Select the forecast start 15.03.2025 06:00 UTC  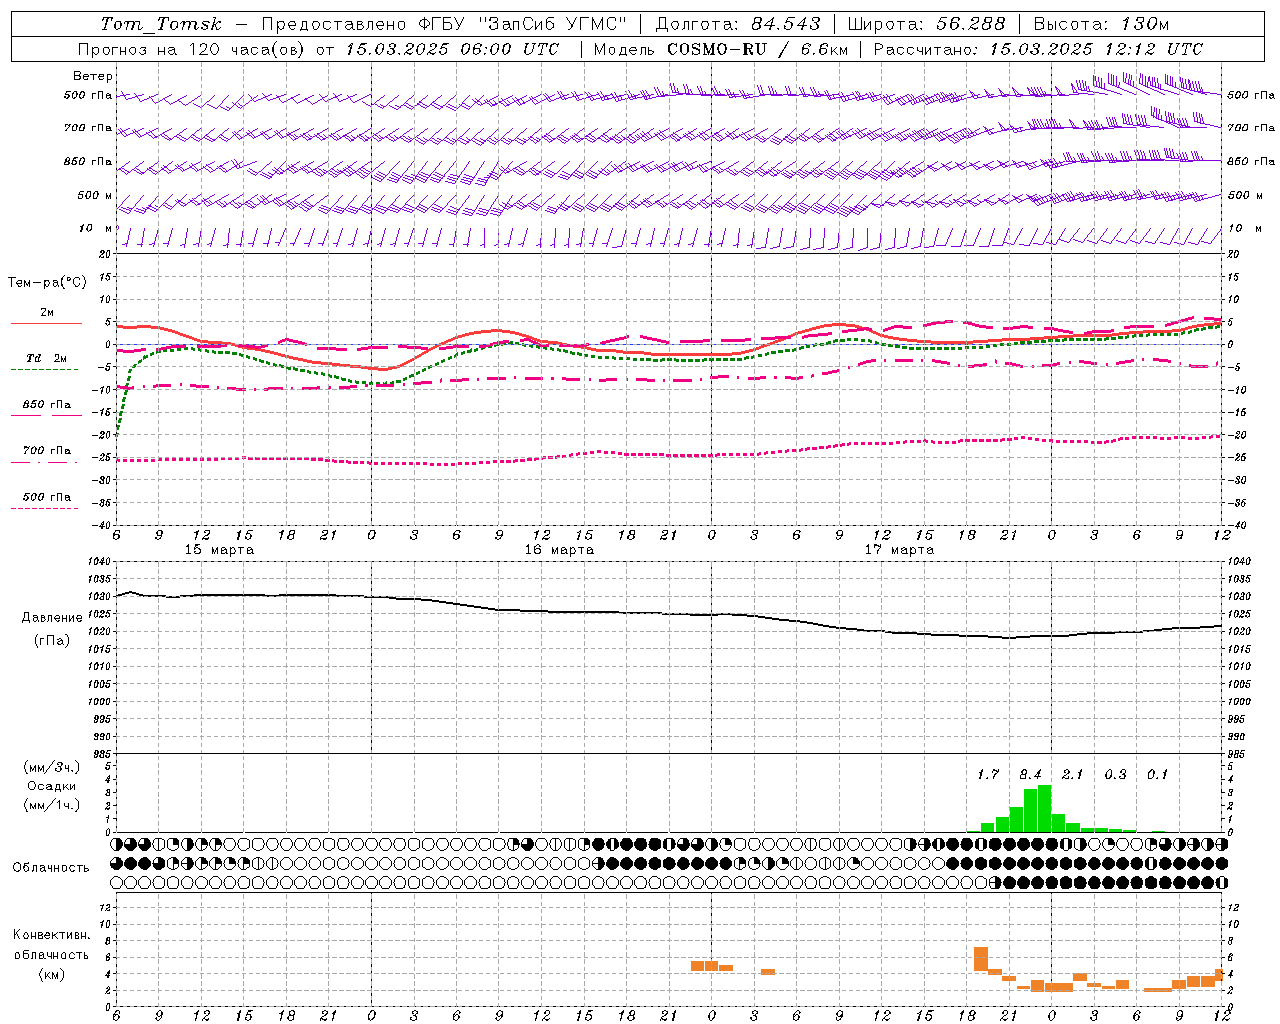(x=452, y=49)
